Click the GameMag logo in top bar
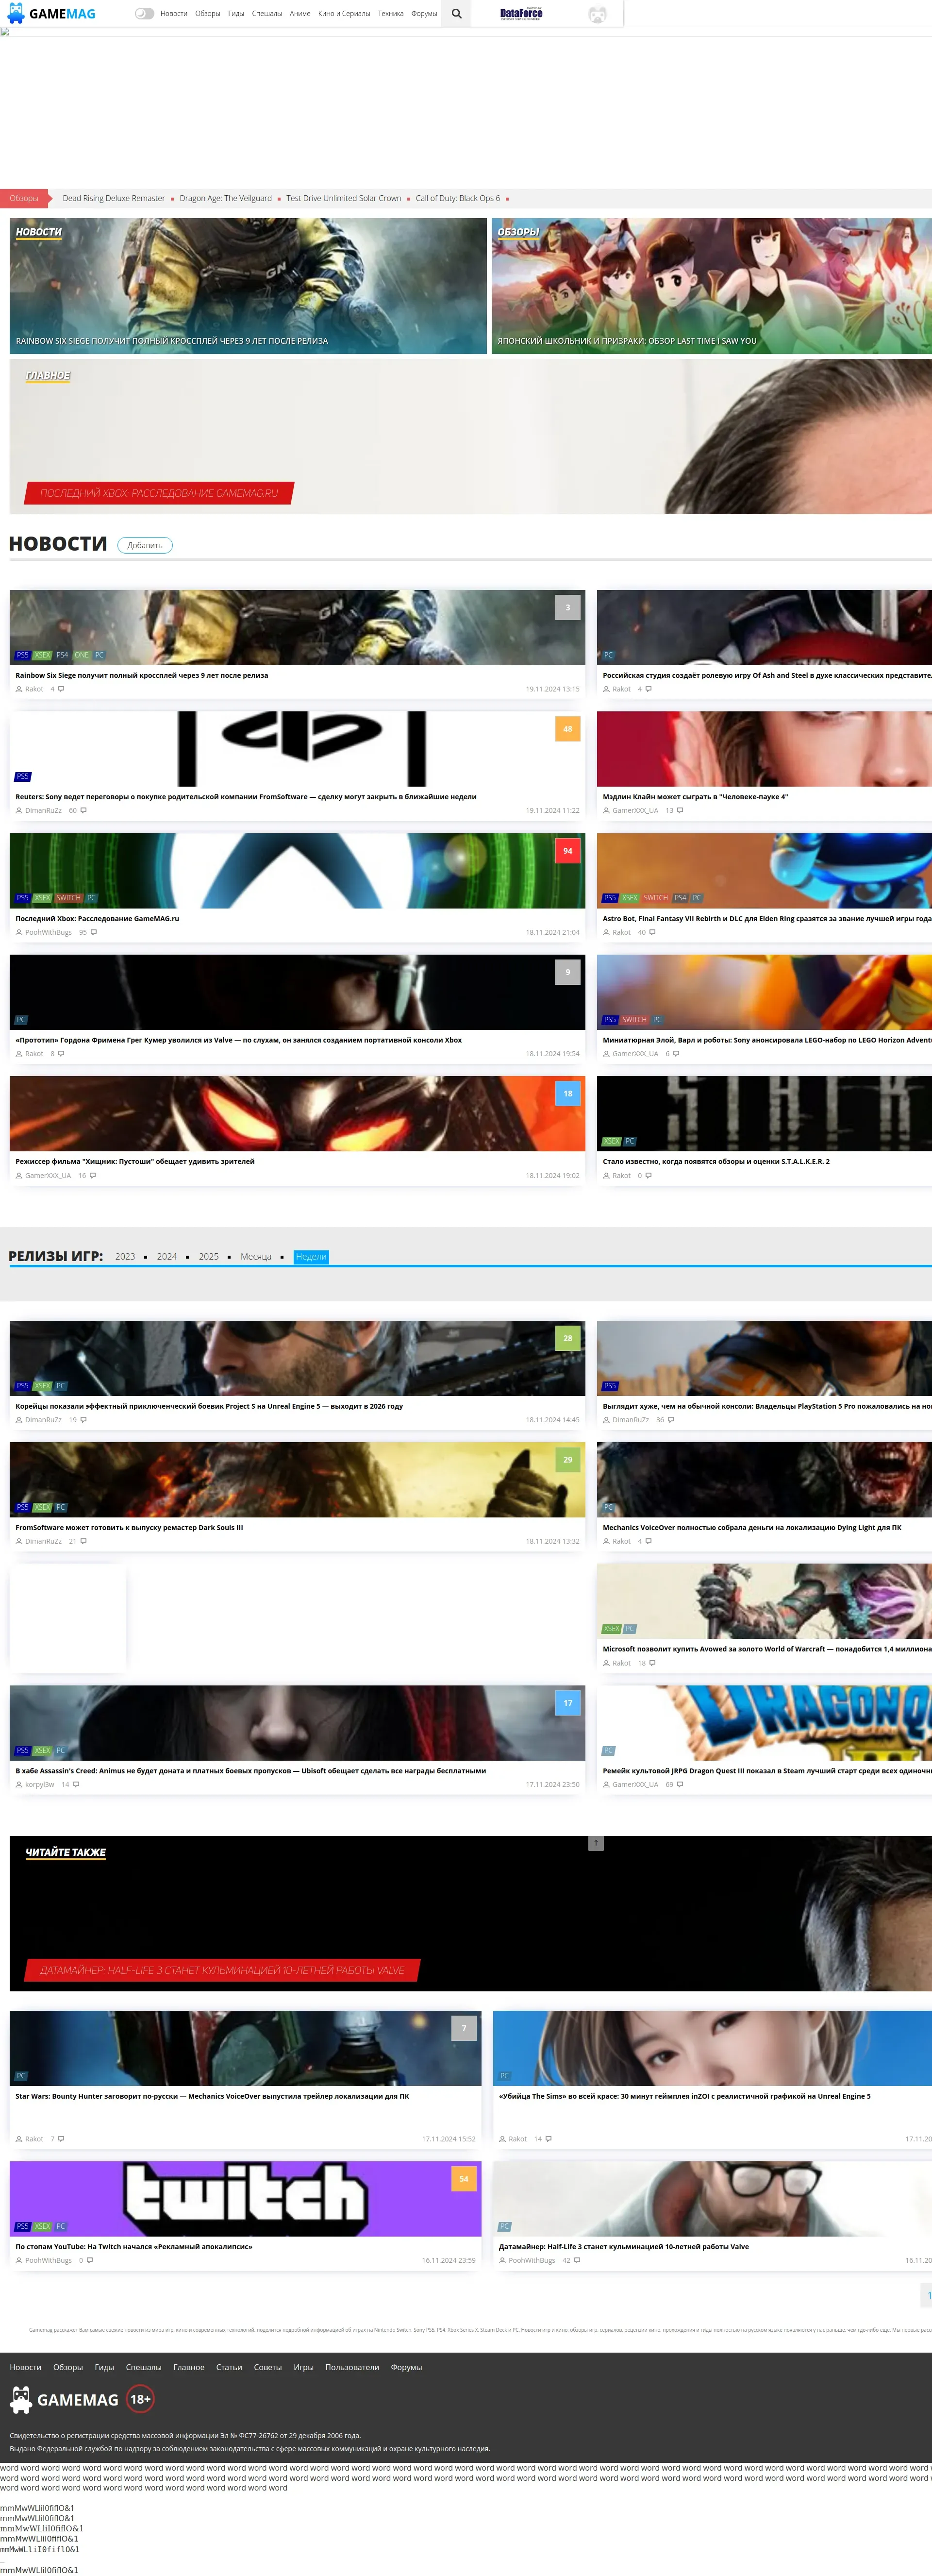This screenshot has height=2576, width=932. coord(52,14)
